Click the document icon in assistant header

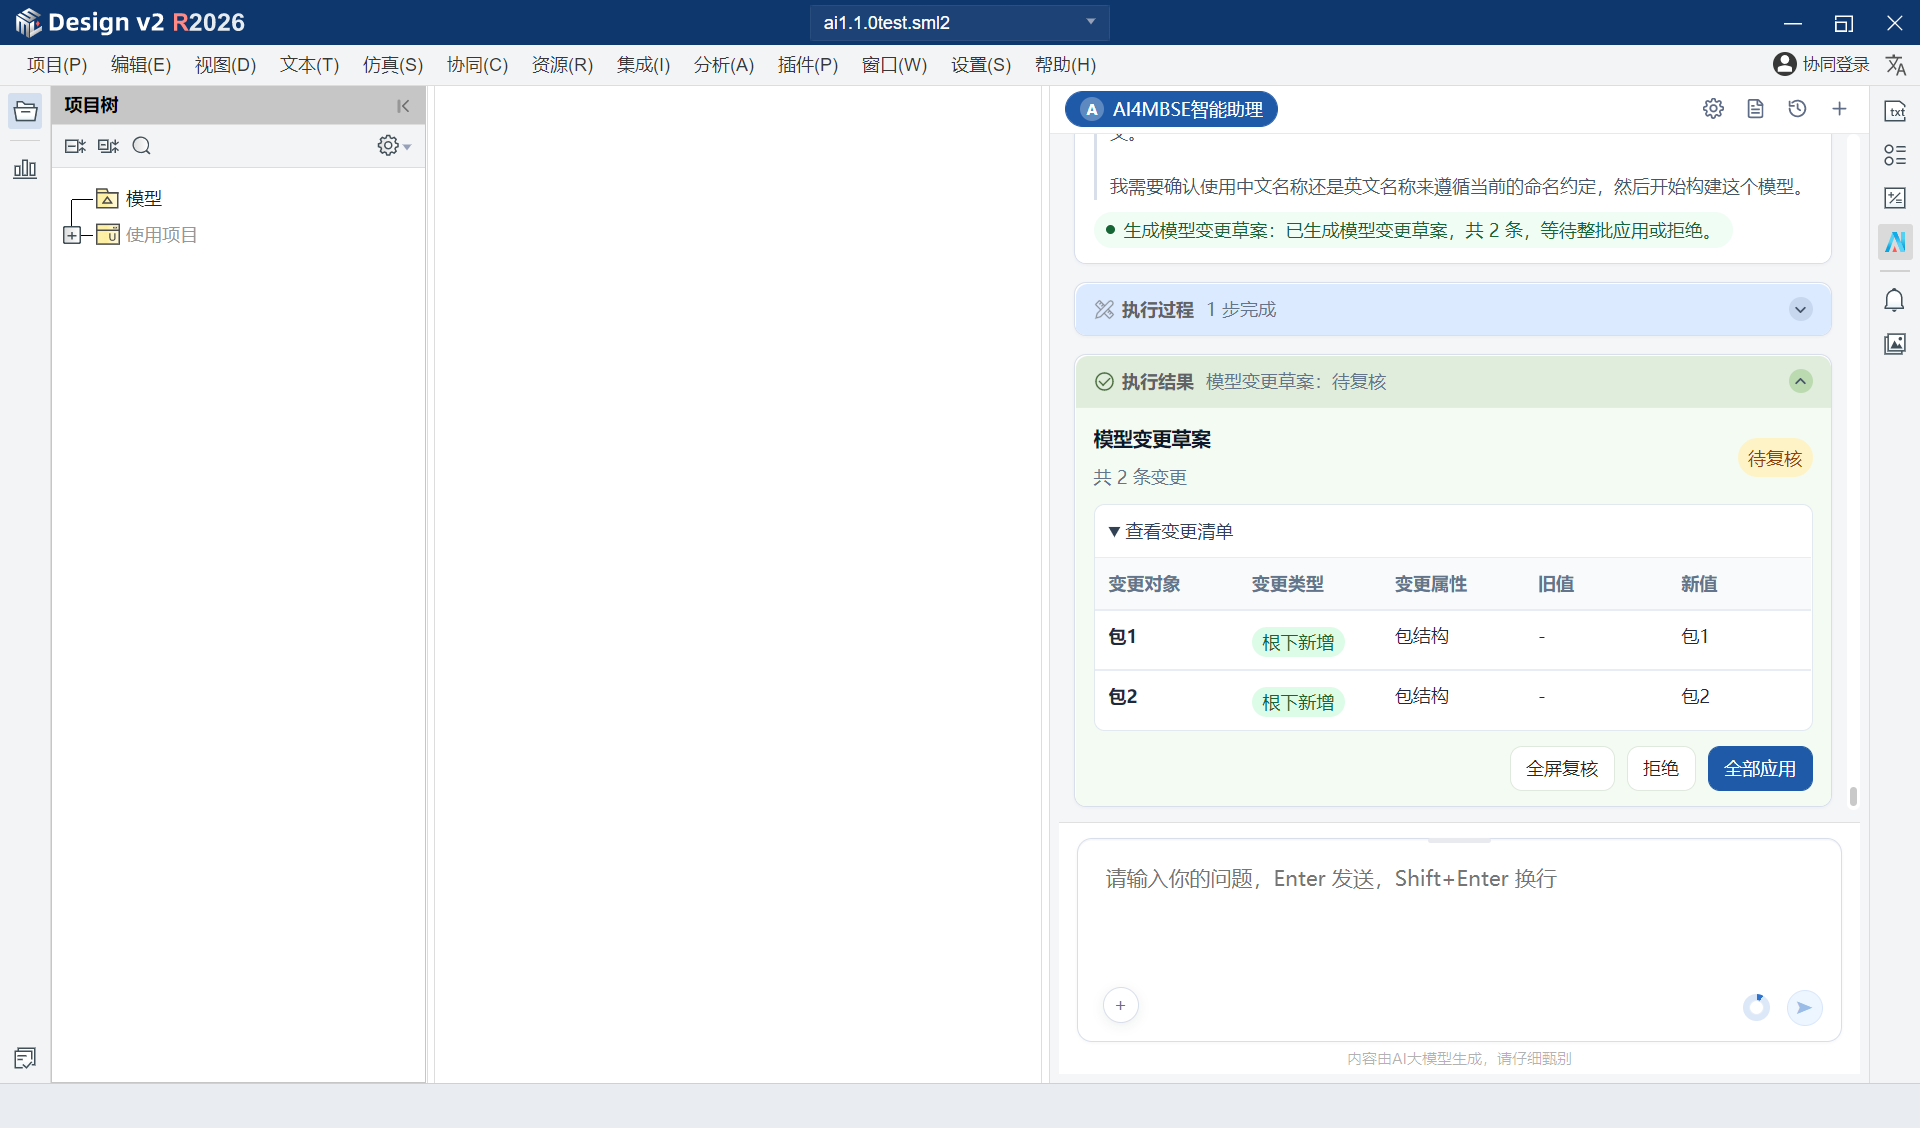tap(1755, 109)
